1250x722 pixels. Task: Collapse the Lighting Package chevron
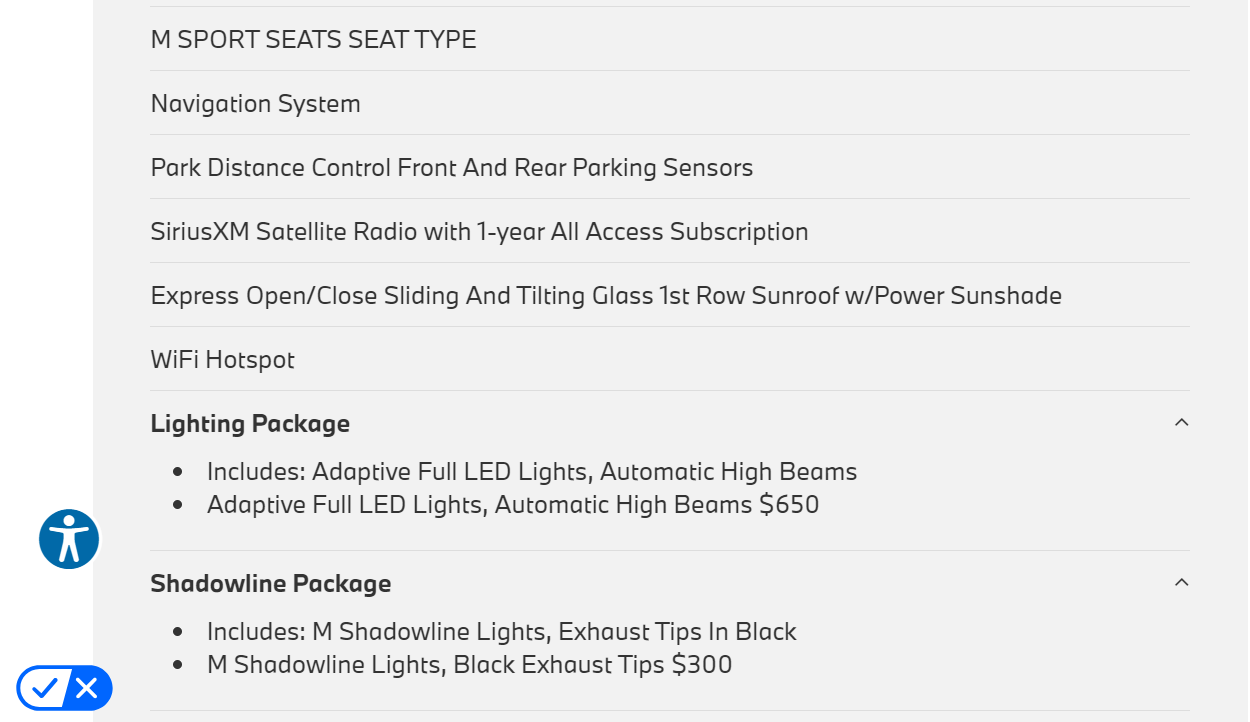coord(1181,423)
